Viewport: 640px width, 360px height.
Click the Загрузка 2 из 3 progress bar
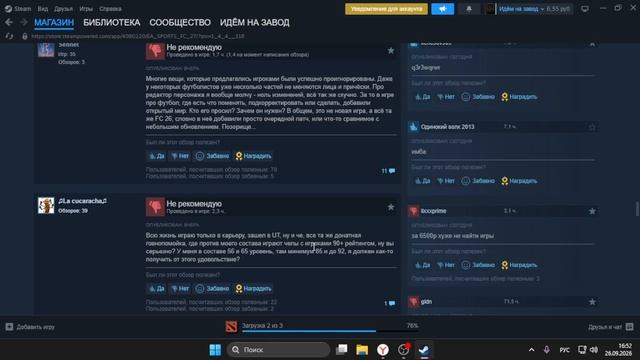click(330, 331)
